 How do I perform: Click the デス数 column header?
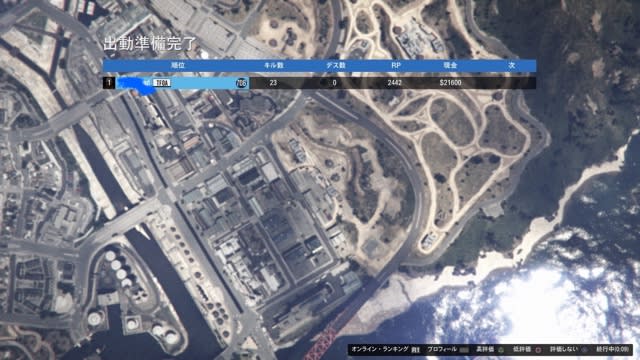pyautogui.click(x=336, y=65)
